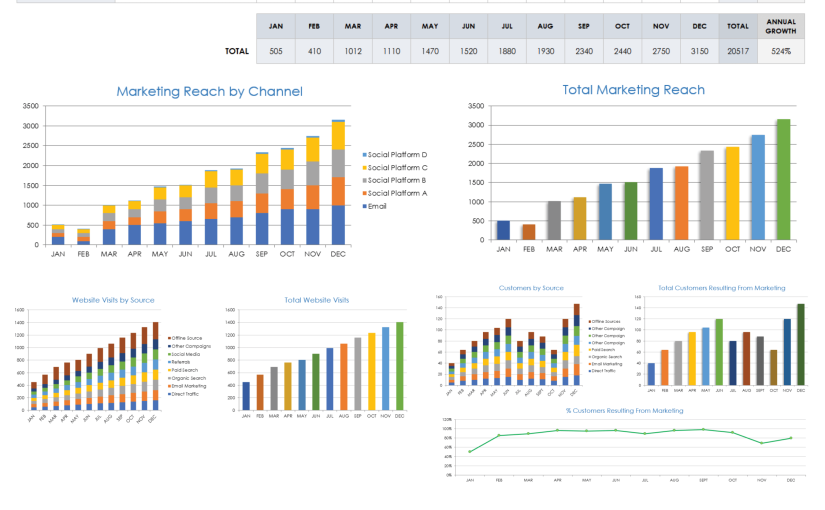Select the JUL column header cell in table
The width and height of the screenshot is (825, 510).
507,26
